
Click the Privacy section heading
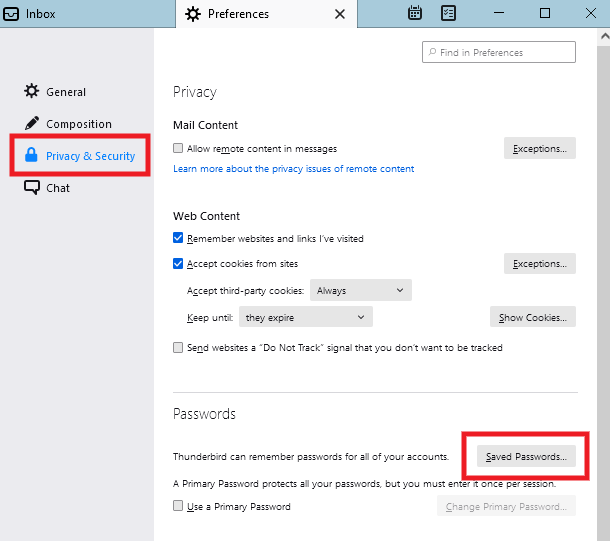click(195, 92)
